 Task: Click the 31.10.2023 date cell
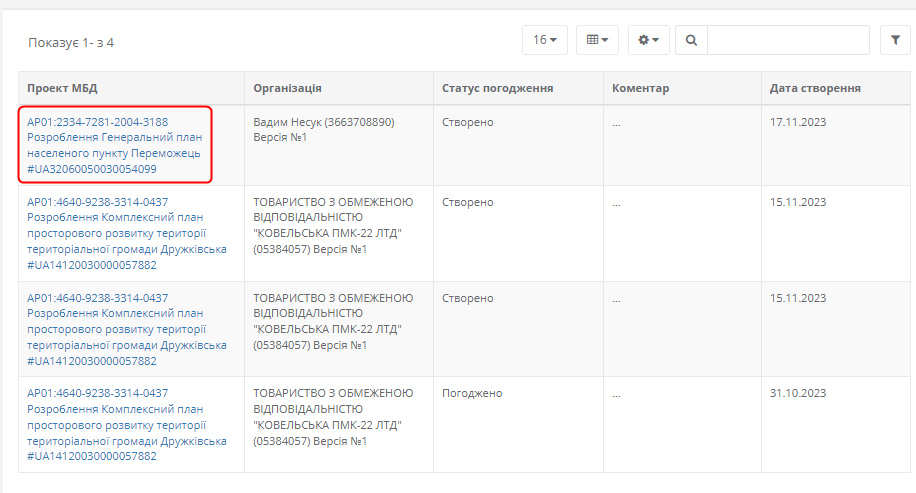(x=798, y=394)
